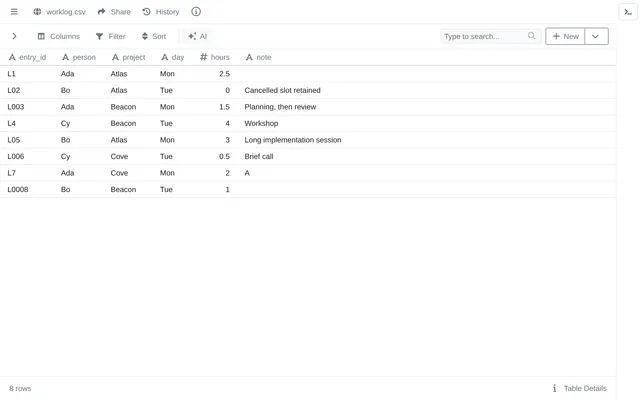The image size is (640, 400).
Task: Click the worklog.csv file name
Action: coord(66,12)
